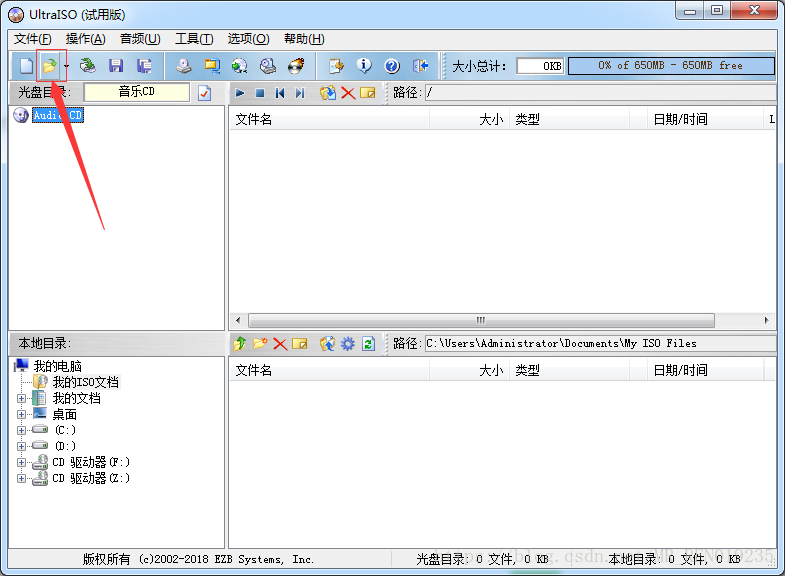Open the 工具(T) menu
785x576 pixels.
[x=194, y=39]
